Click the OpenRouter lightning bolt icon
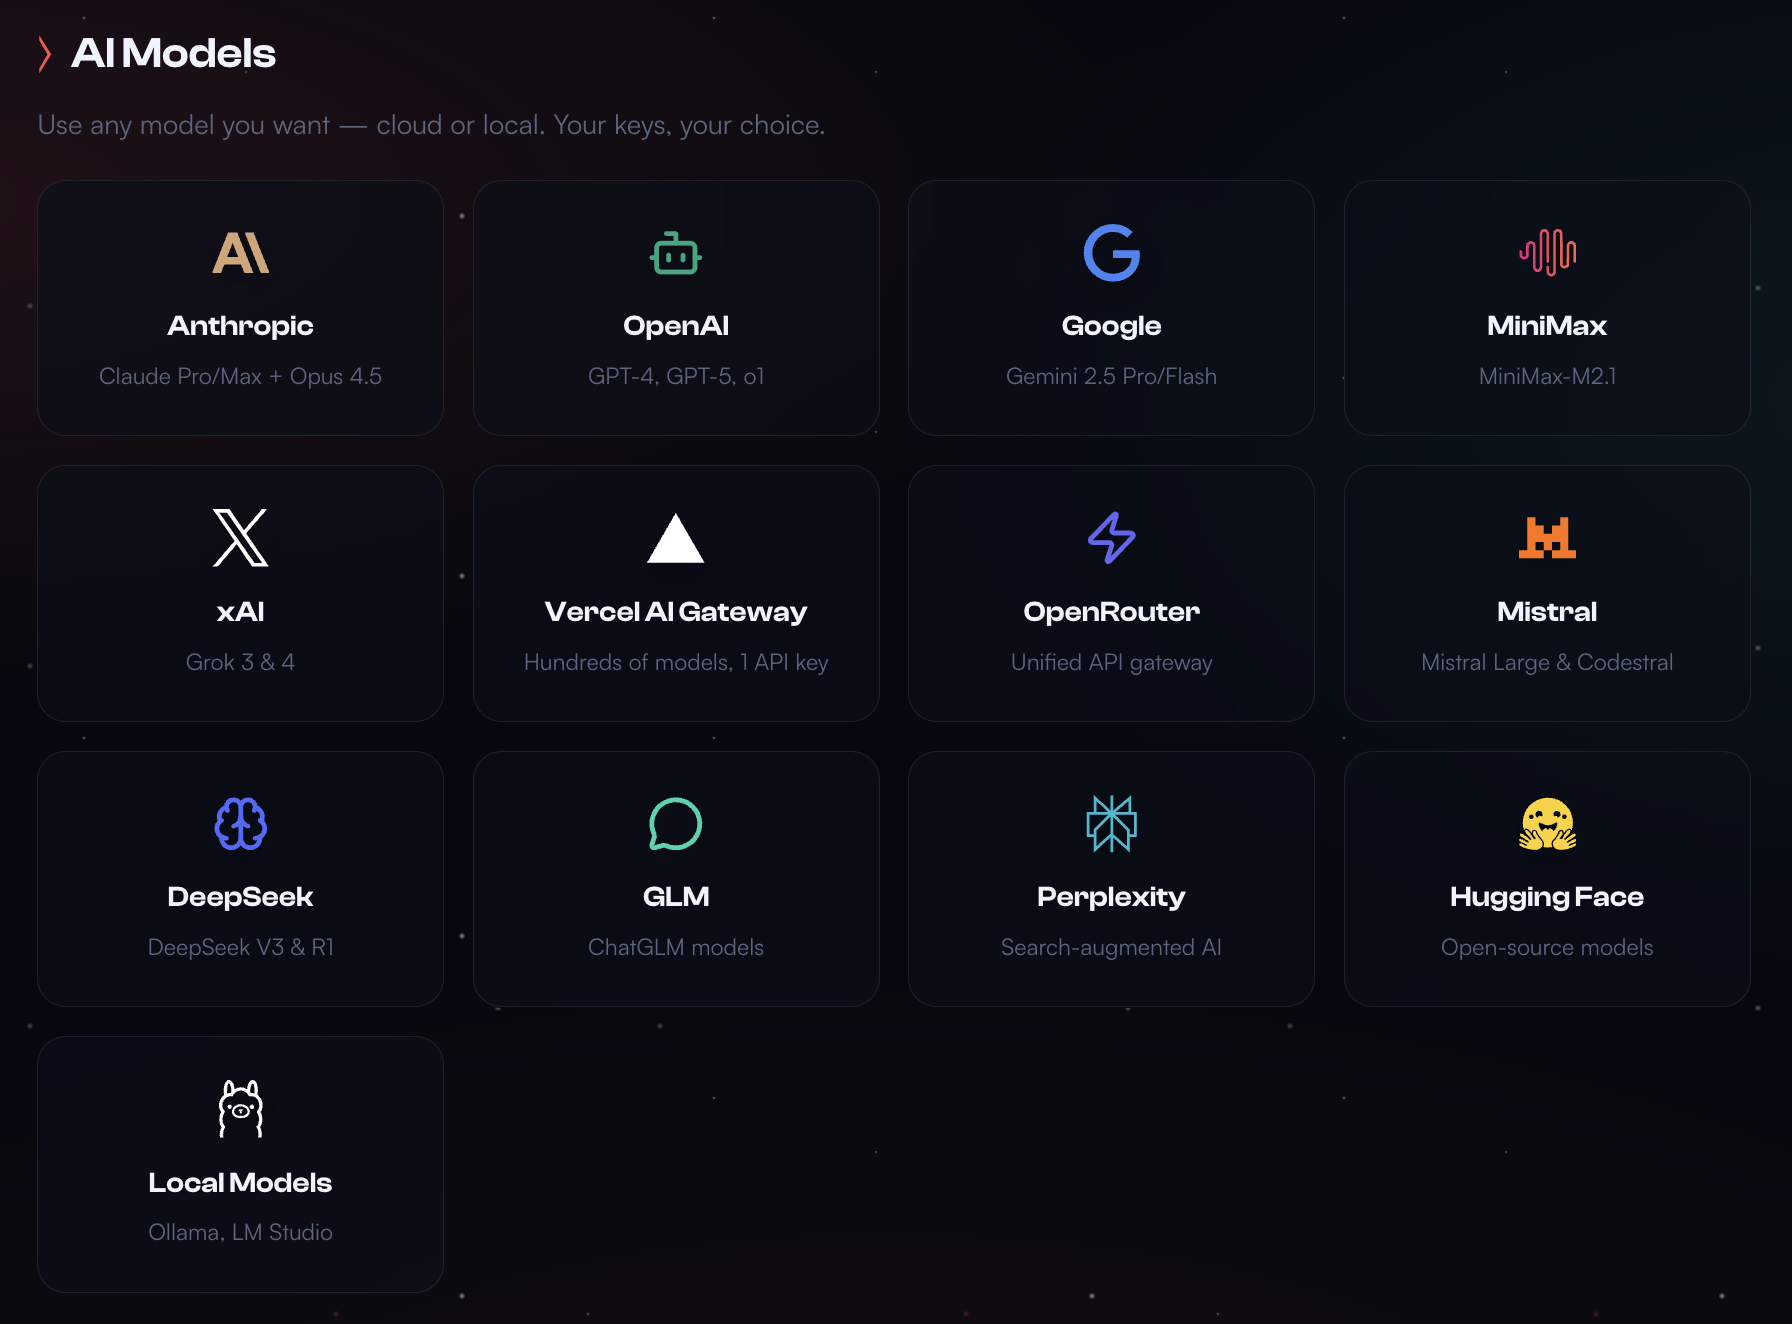 pyautogui.click(x=1111, y=538)
